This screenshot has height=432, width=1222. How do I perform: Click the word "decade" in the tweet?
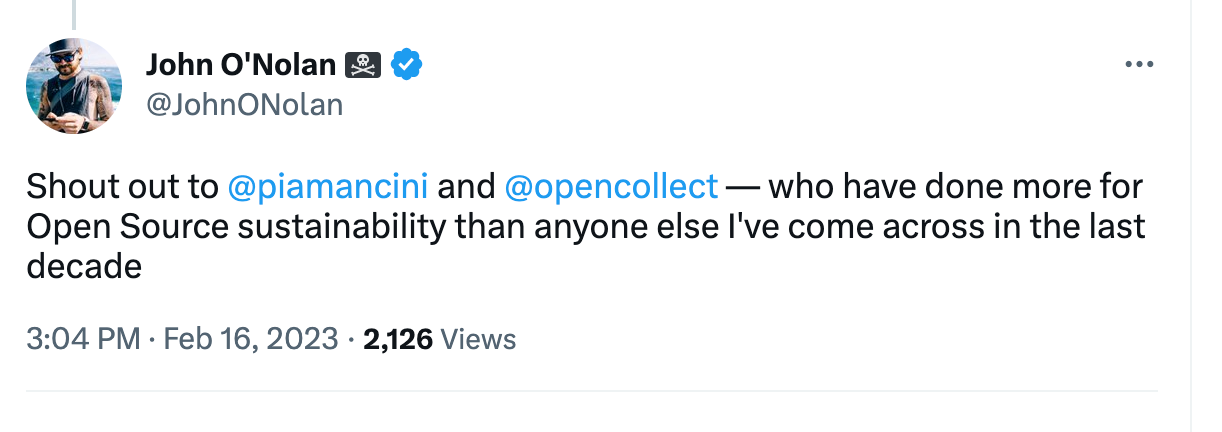coord(84,267)
